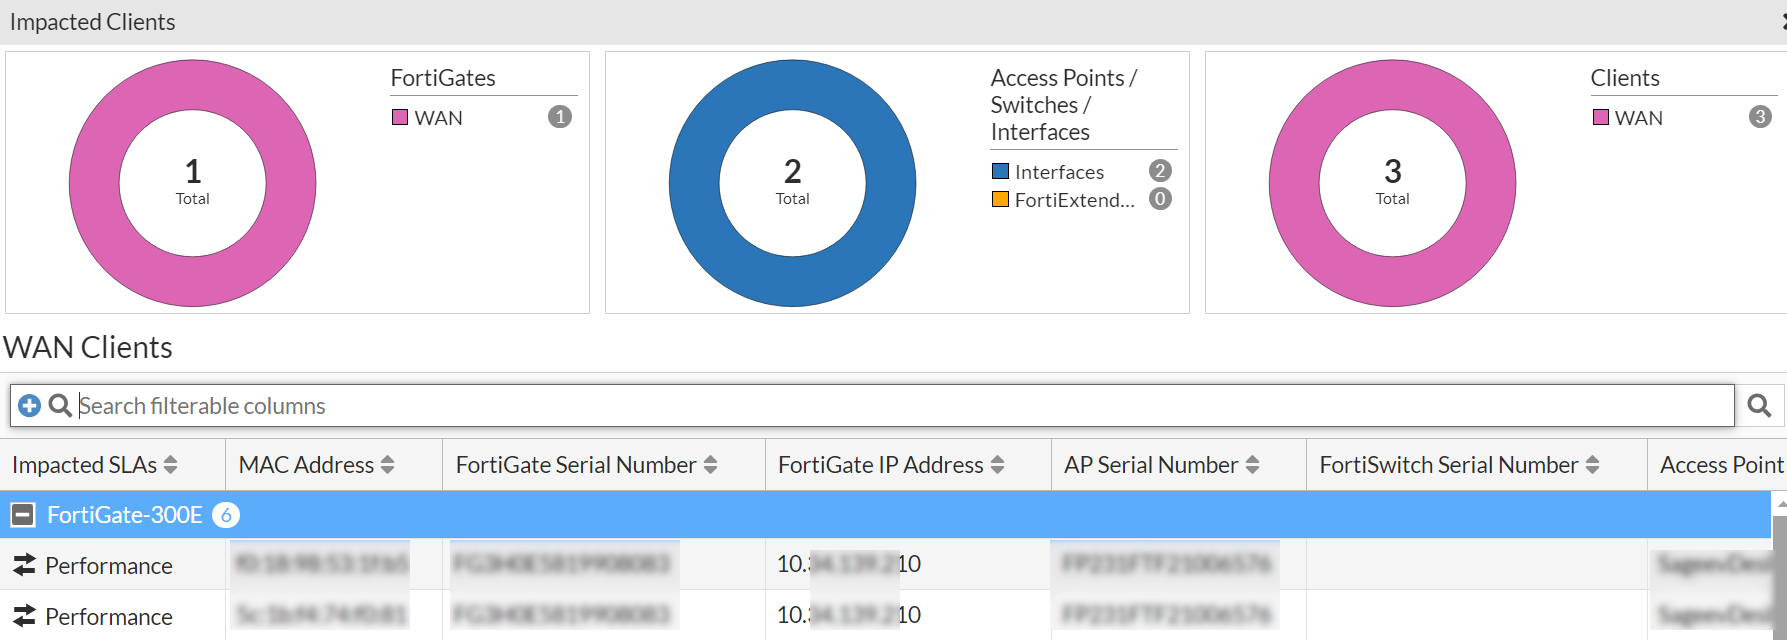This screenshot has width=1787, height=640.
Task: Toggle FortiExtender legend orange swatch
Action: click(1000, 199)
